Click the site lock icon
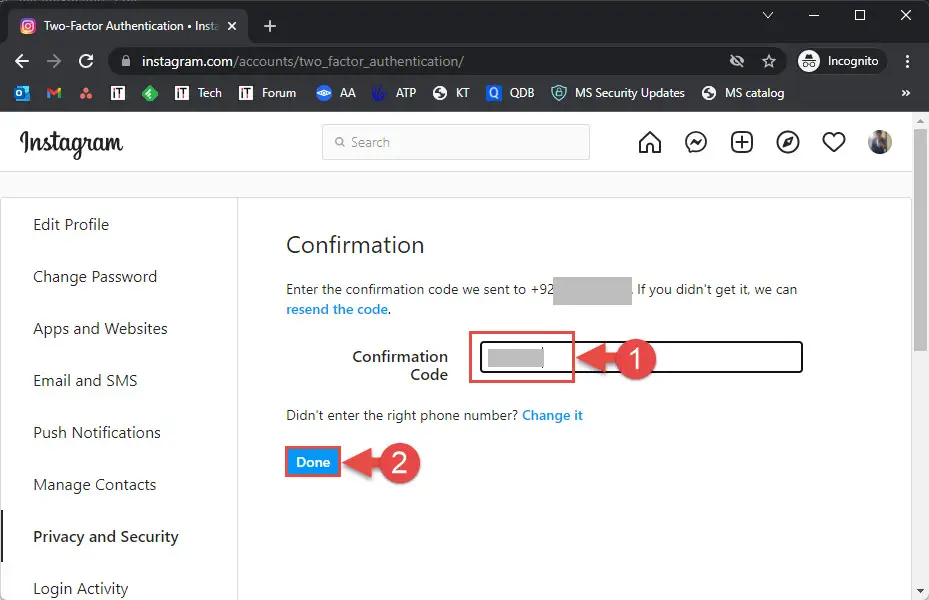Image resolution: width=929 pixels, height=600 pixels. pyautogui.click(x=125, y=61)
